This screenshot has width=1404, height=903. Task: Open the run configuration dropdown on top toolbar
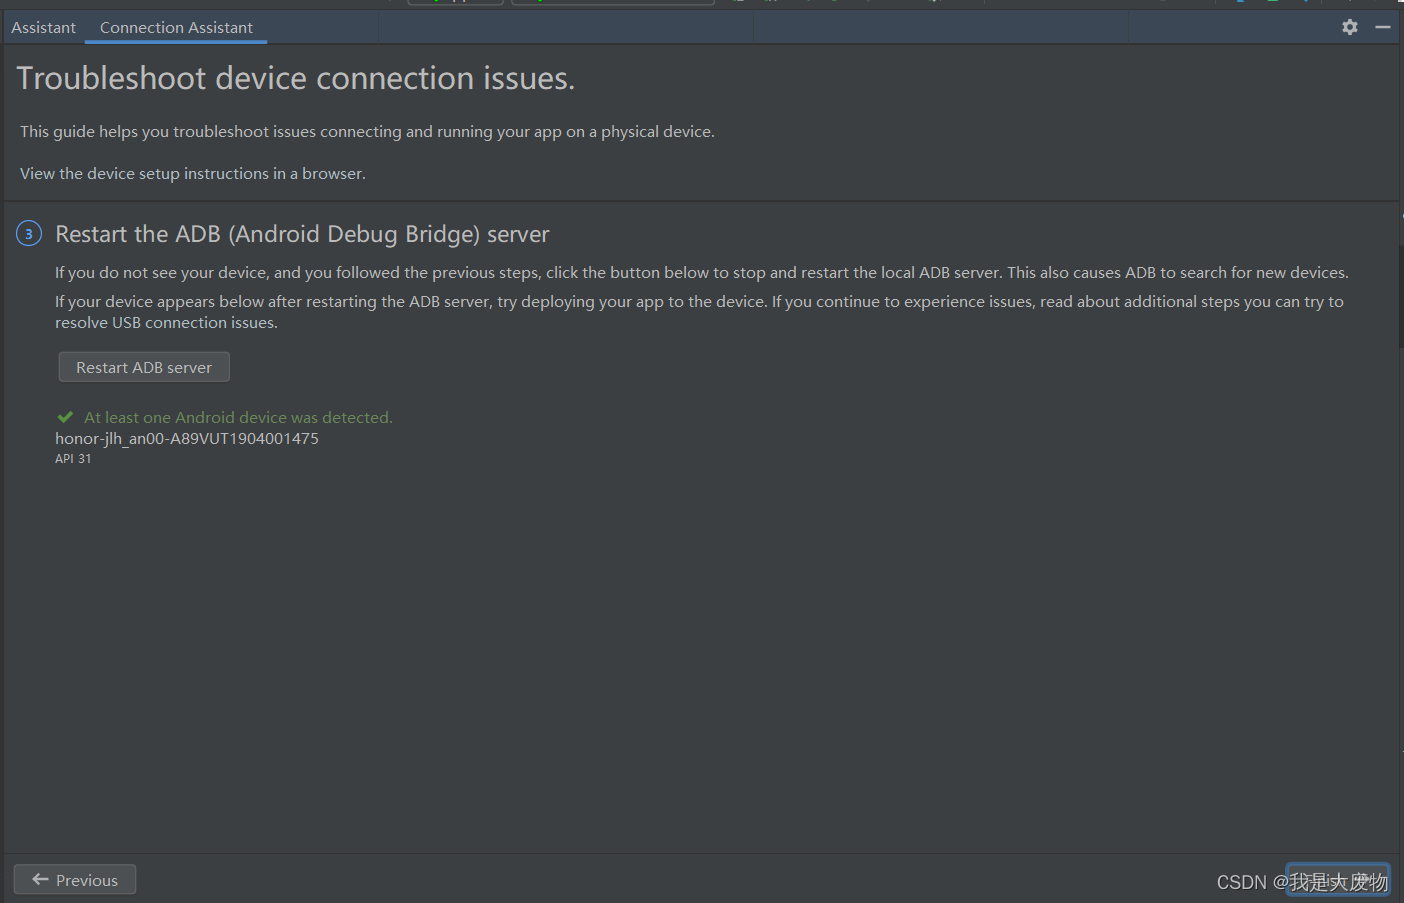(455, 2)
